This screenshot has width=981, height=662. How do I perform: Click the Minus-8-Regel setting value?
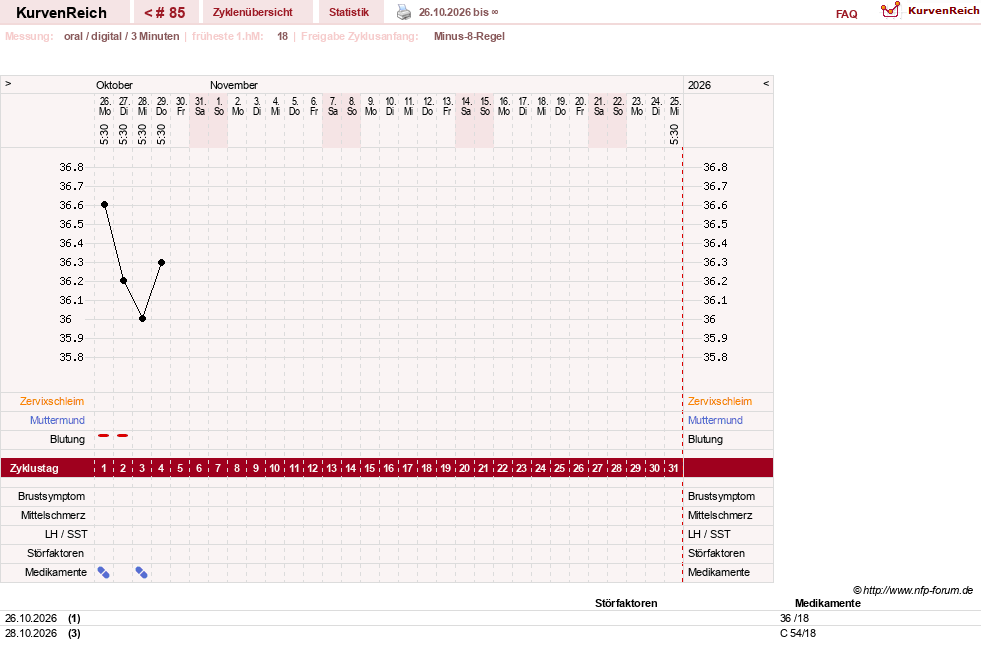pos(469,36)
